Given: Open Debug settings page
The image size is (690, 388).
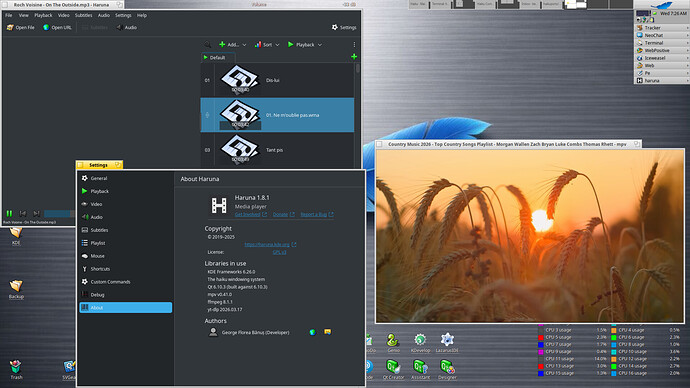Looking at the screenshot, I should [x=125, y=295].
